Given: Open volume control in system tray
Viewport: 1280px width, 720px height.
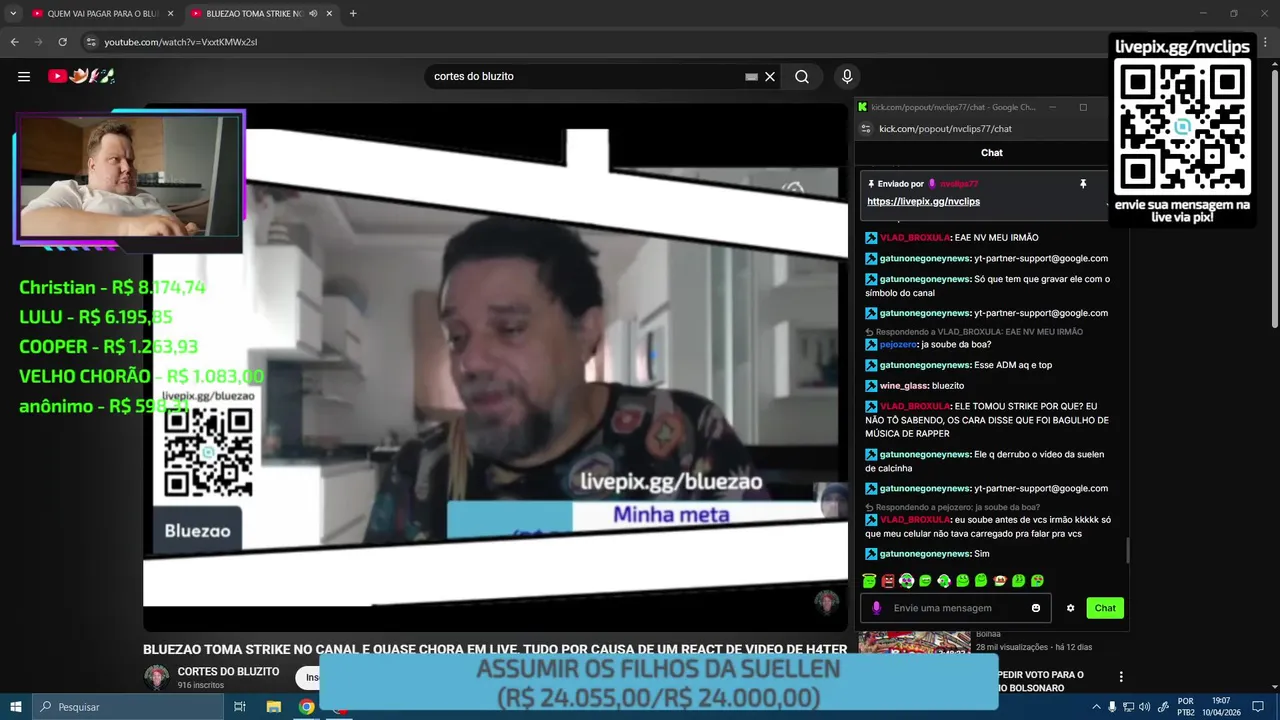Looking at the screenshot, I should point(1144,707).
